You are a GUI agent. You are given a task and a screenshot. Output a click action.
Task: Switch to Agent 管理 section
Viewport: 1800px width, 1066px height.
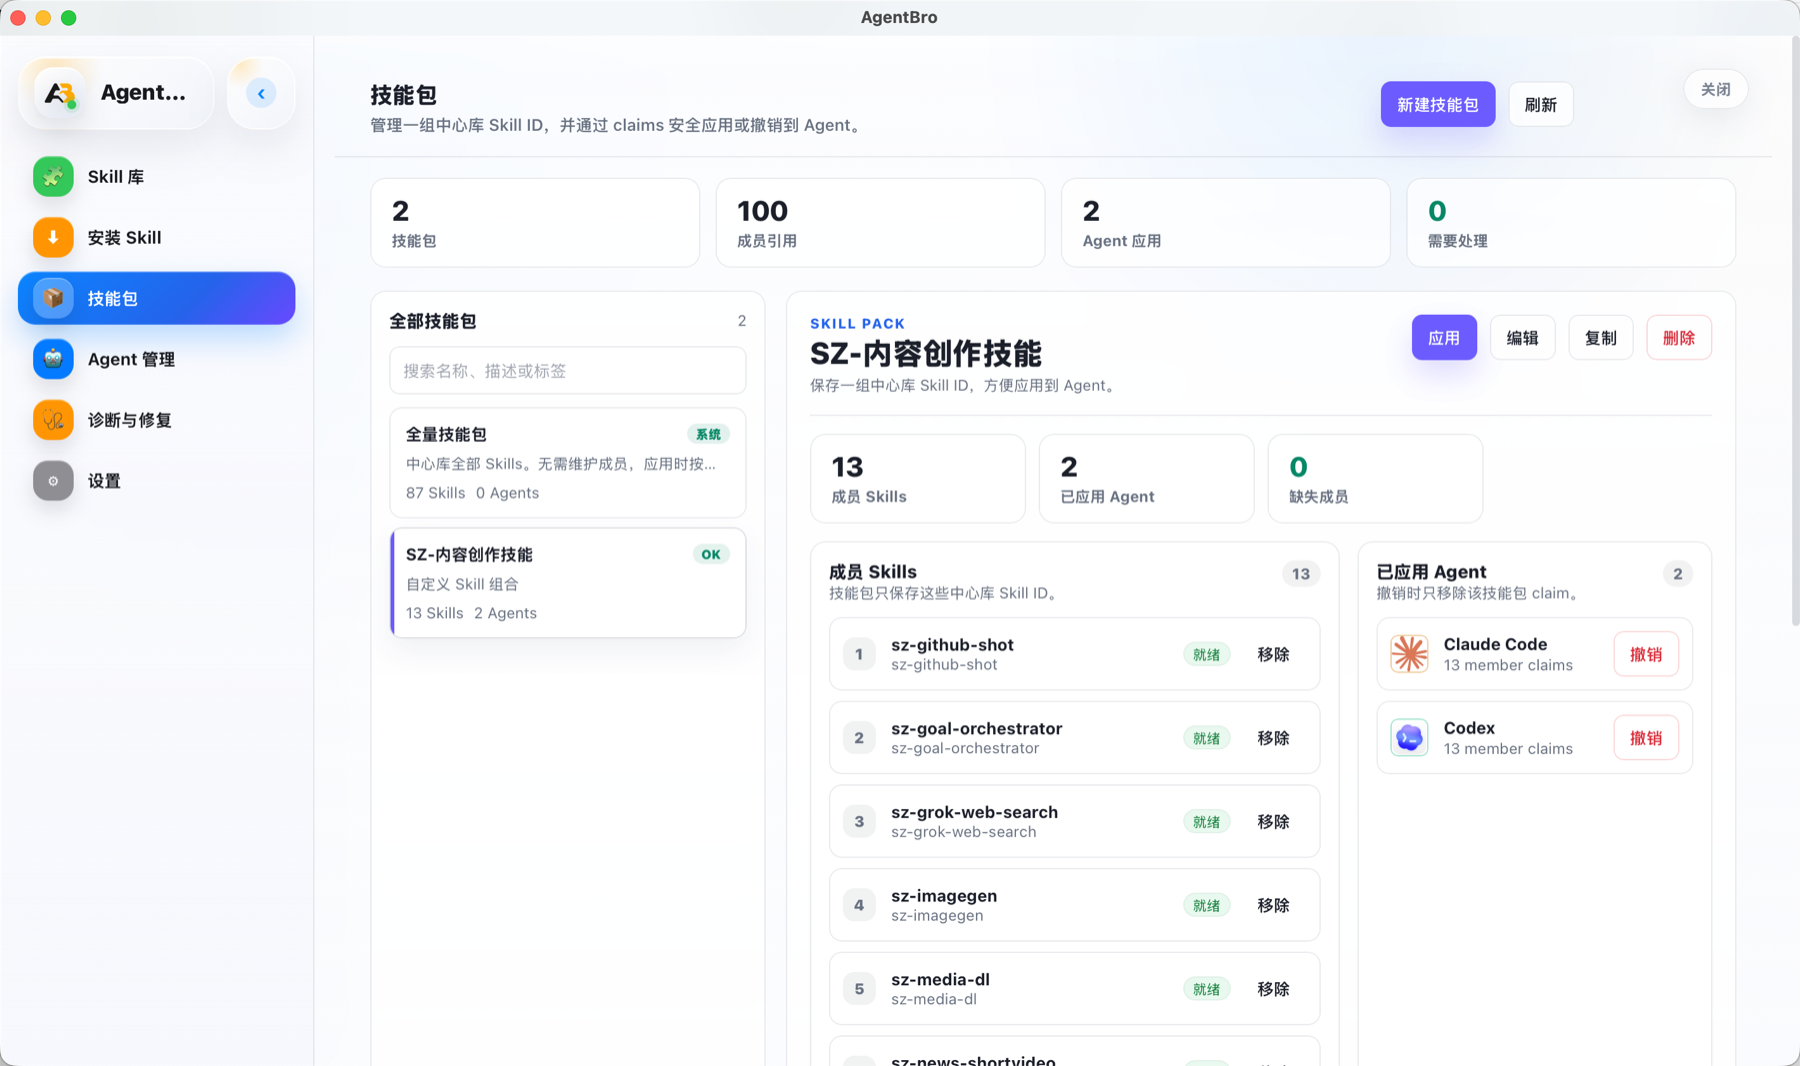tap(131, 359)
